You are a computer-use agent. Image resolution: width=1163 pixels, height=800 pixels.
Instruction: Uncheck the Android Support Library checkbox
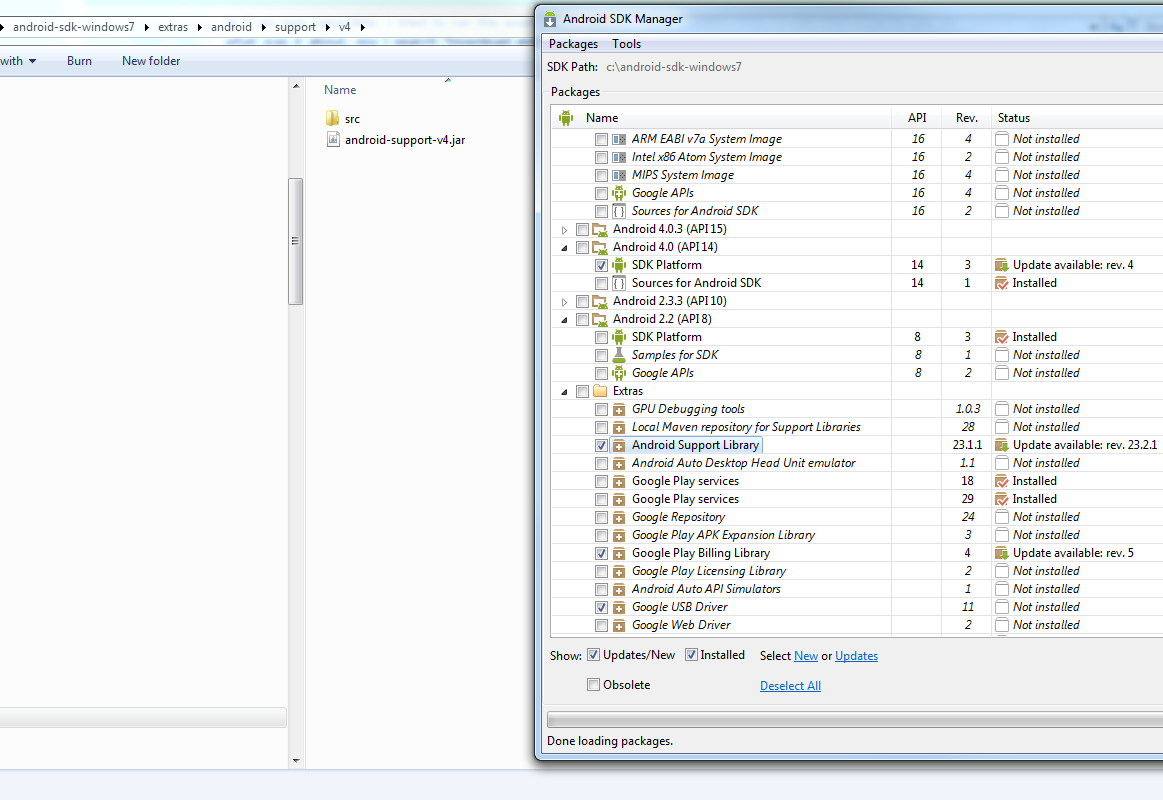tap(602, 446)
